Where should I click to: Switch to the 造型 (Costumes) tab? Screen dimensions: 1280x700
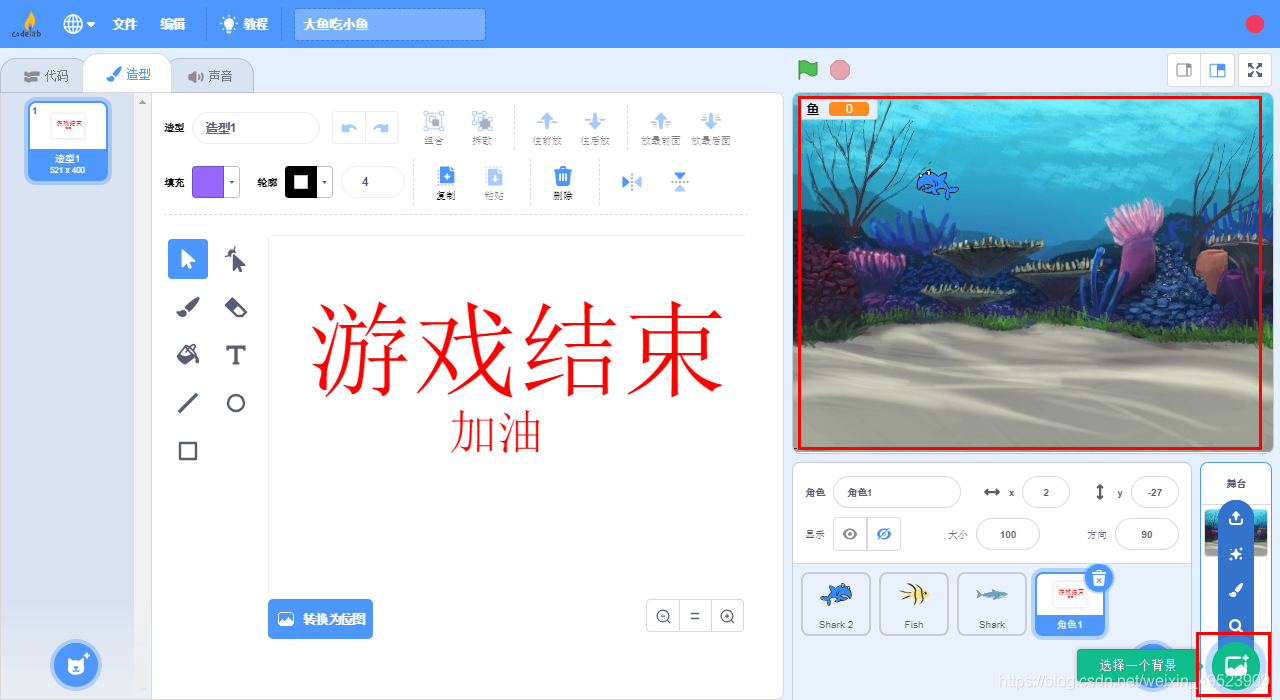(128, 74)
